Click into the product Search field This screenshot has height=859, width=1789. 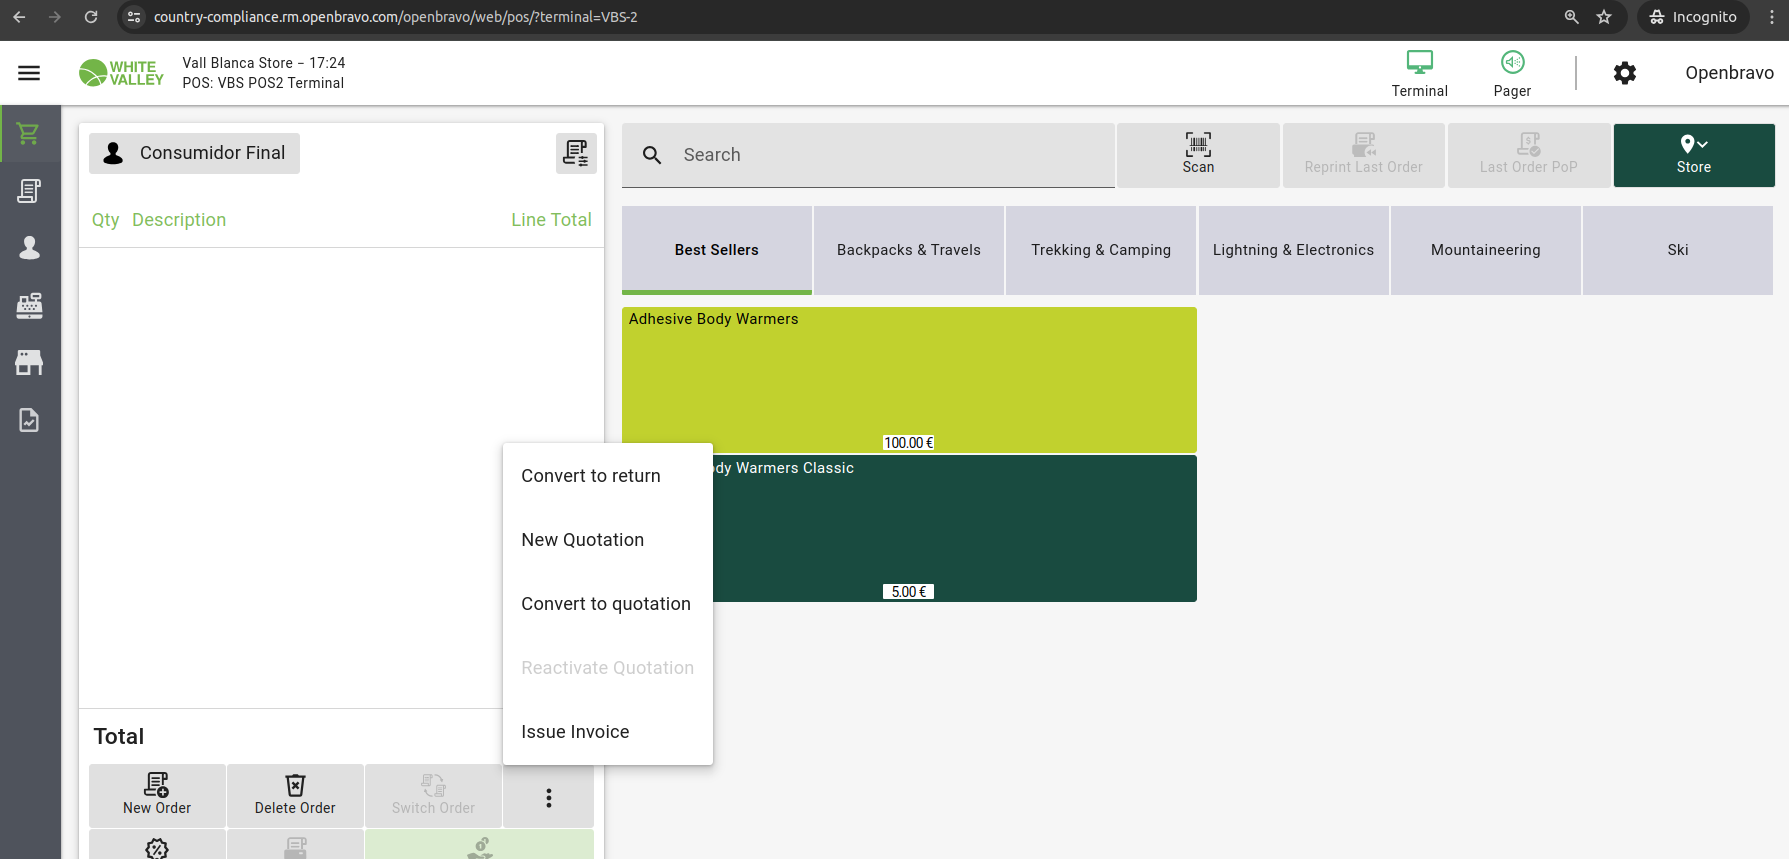[x=890, y=155]
